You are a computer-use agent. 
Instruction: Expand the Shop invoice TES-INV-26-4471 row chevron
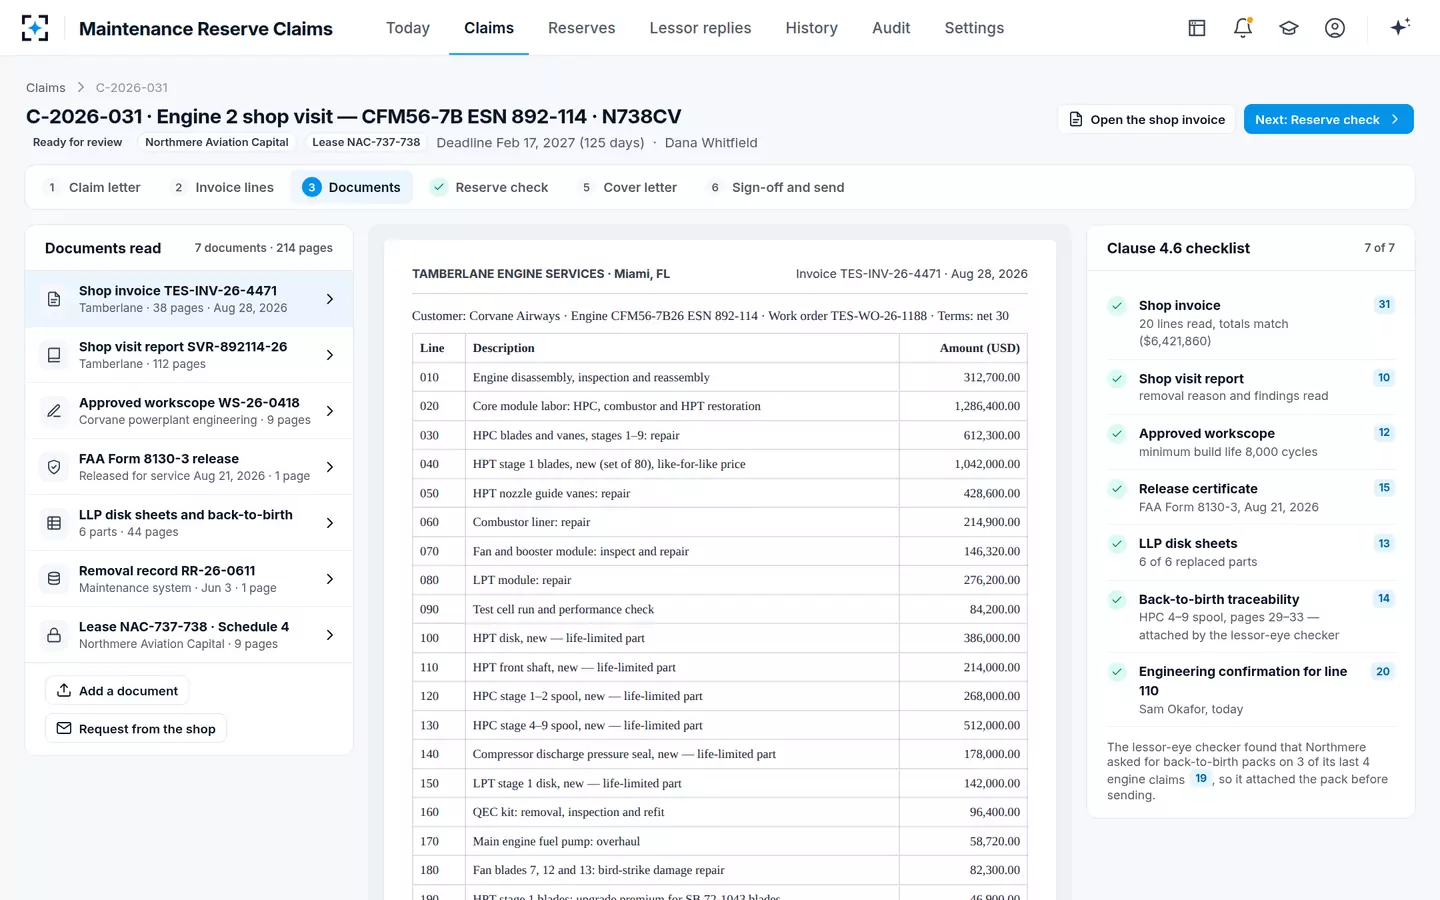point(330,299)
